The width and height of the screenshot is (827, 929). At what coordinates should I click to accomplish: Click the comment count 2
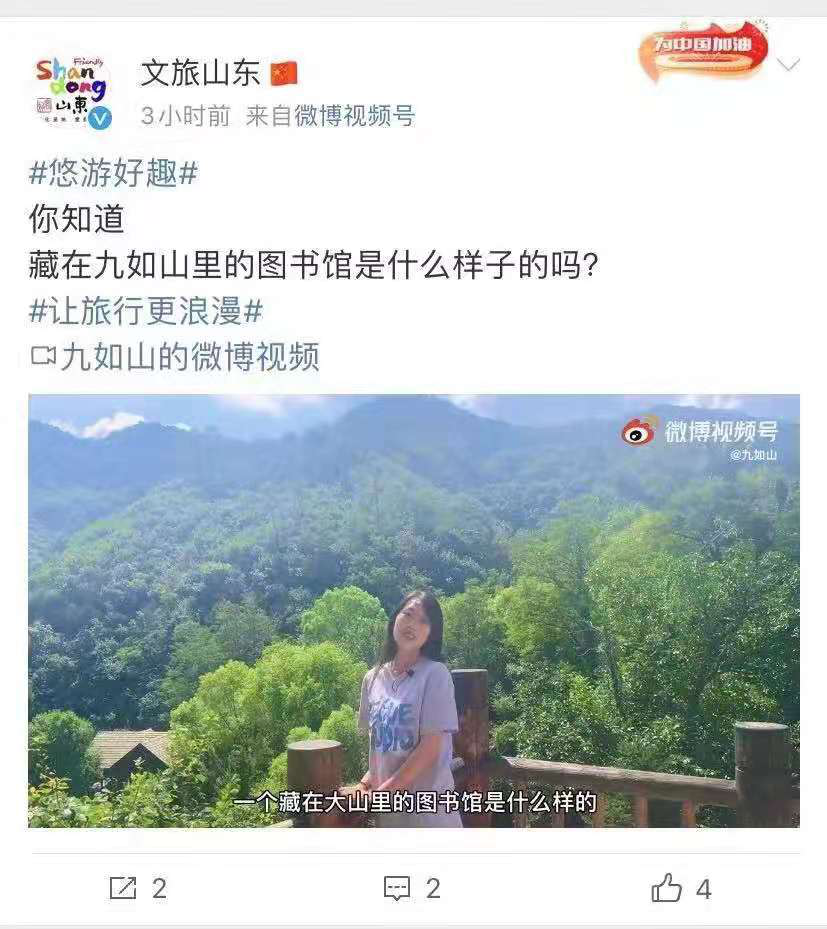pyautogui.click(x=433, y=889)
